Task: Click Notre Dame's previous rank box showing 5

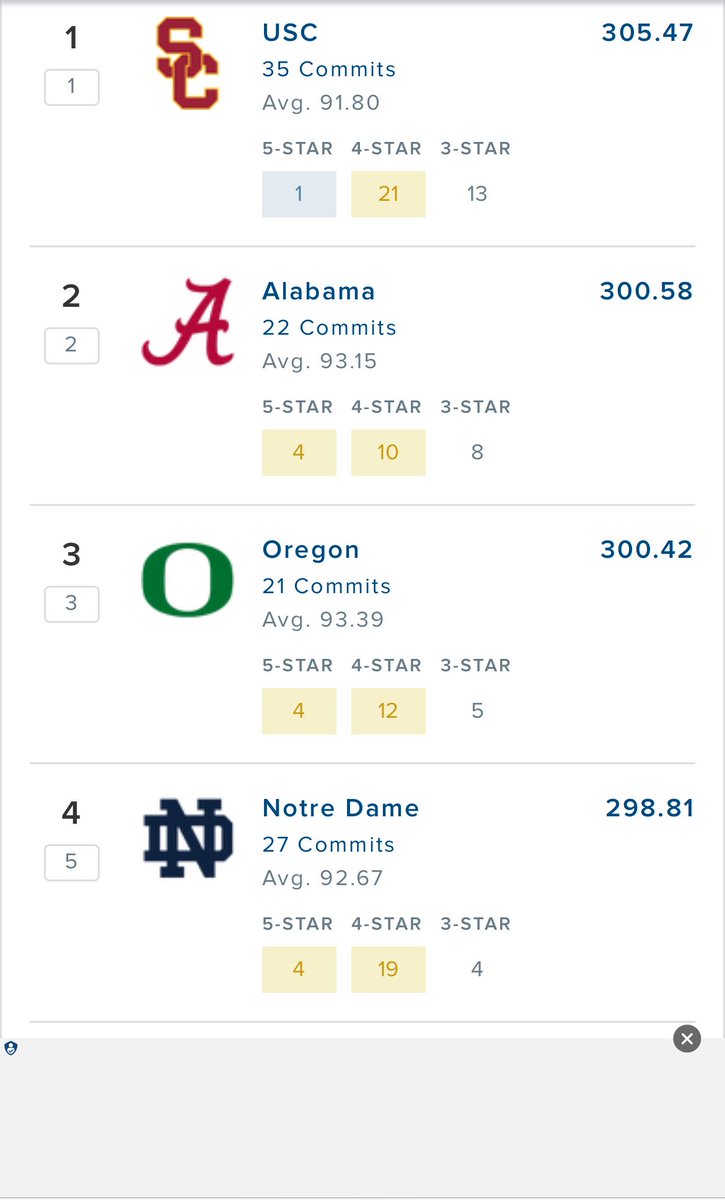Action: 71,862
